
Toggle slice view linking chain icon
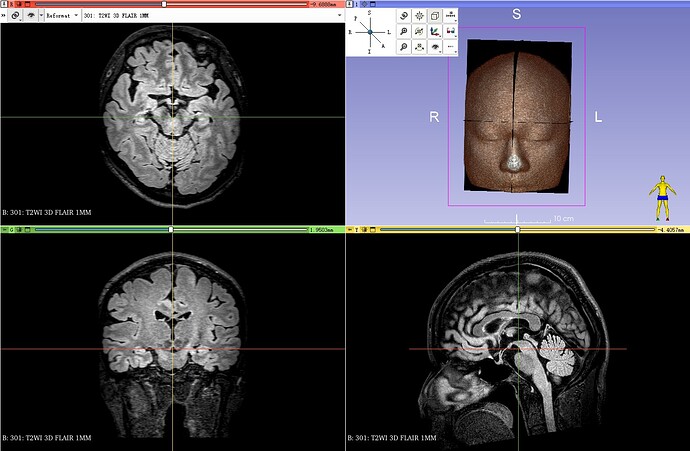point(15,15)
